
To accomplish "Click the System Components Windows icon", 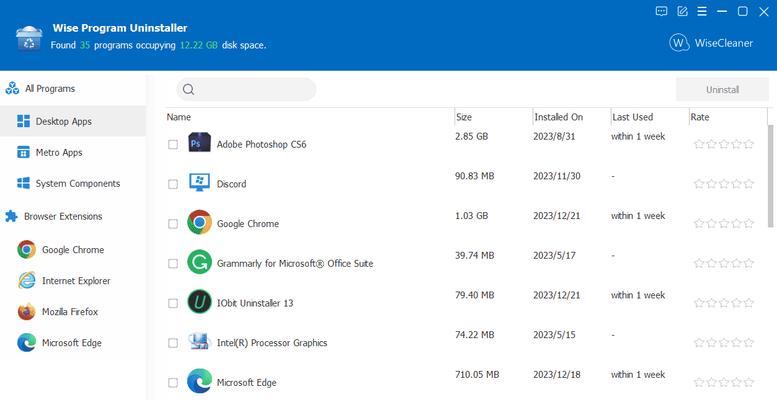I will tap(23, 183).
